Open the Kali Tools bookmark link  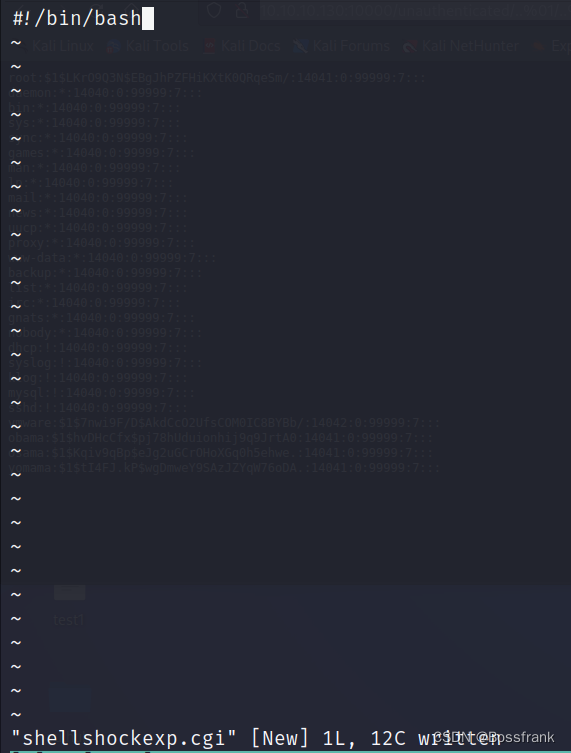pyautogui.click(x=157, y=46)
